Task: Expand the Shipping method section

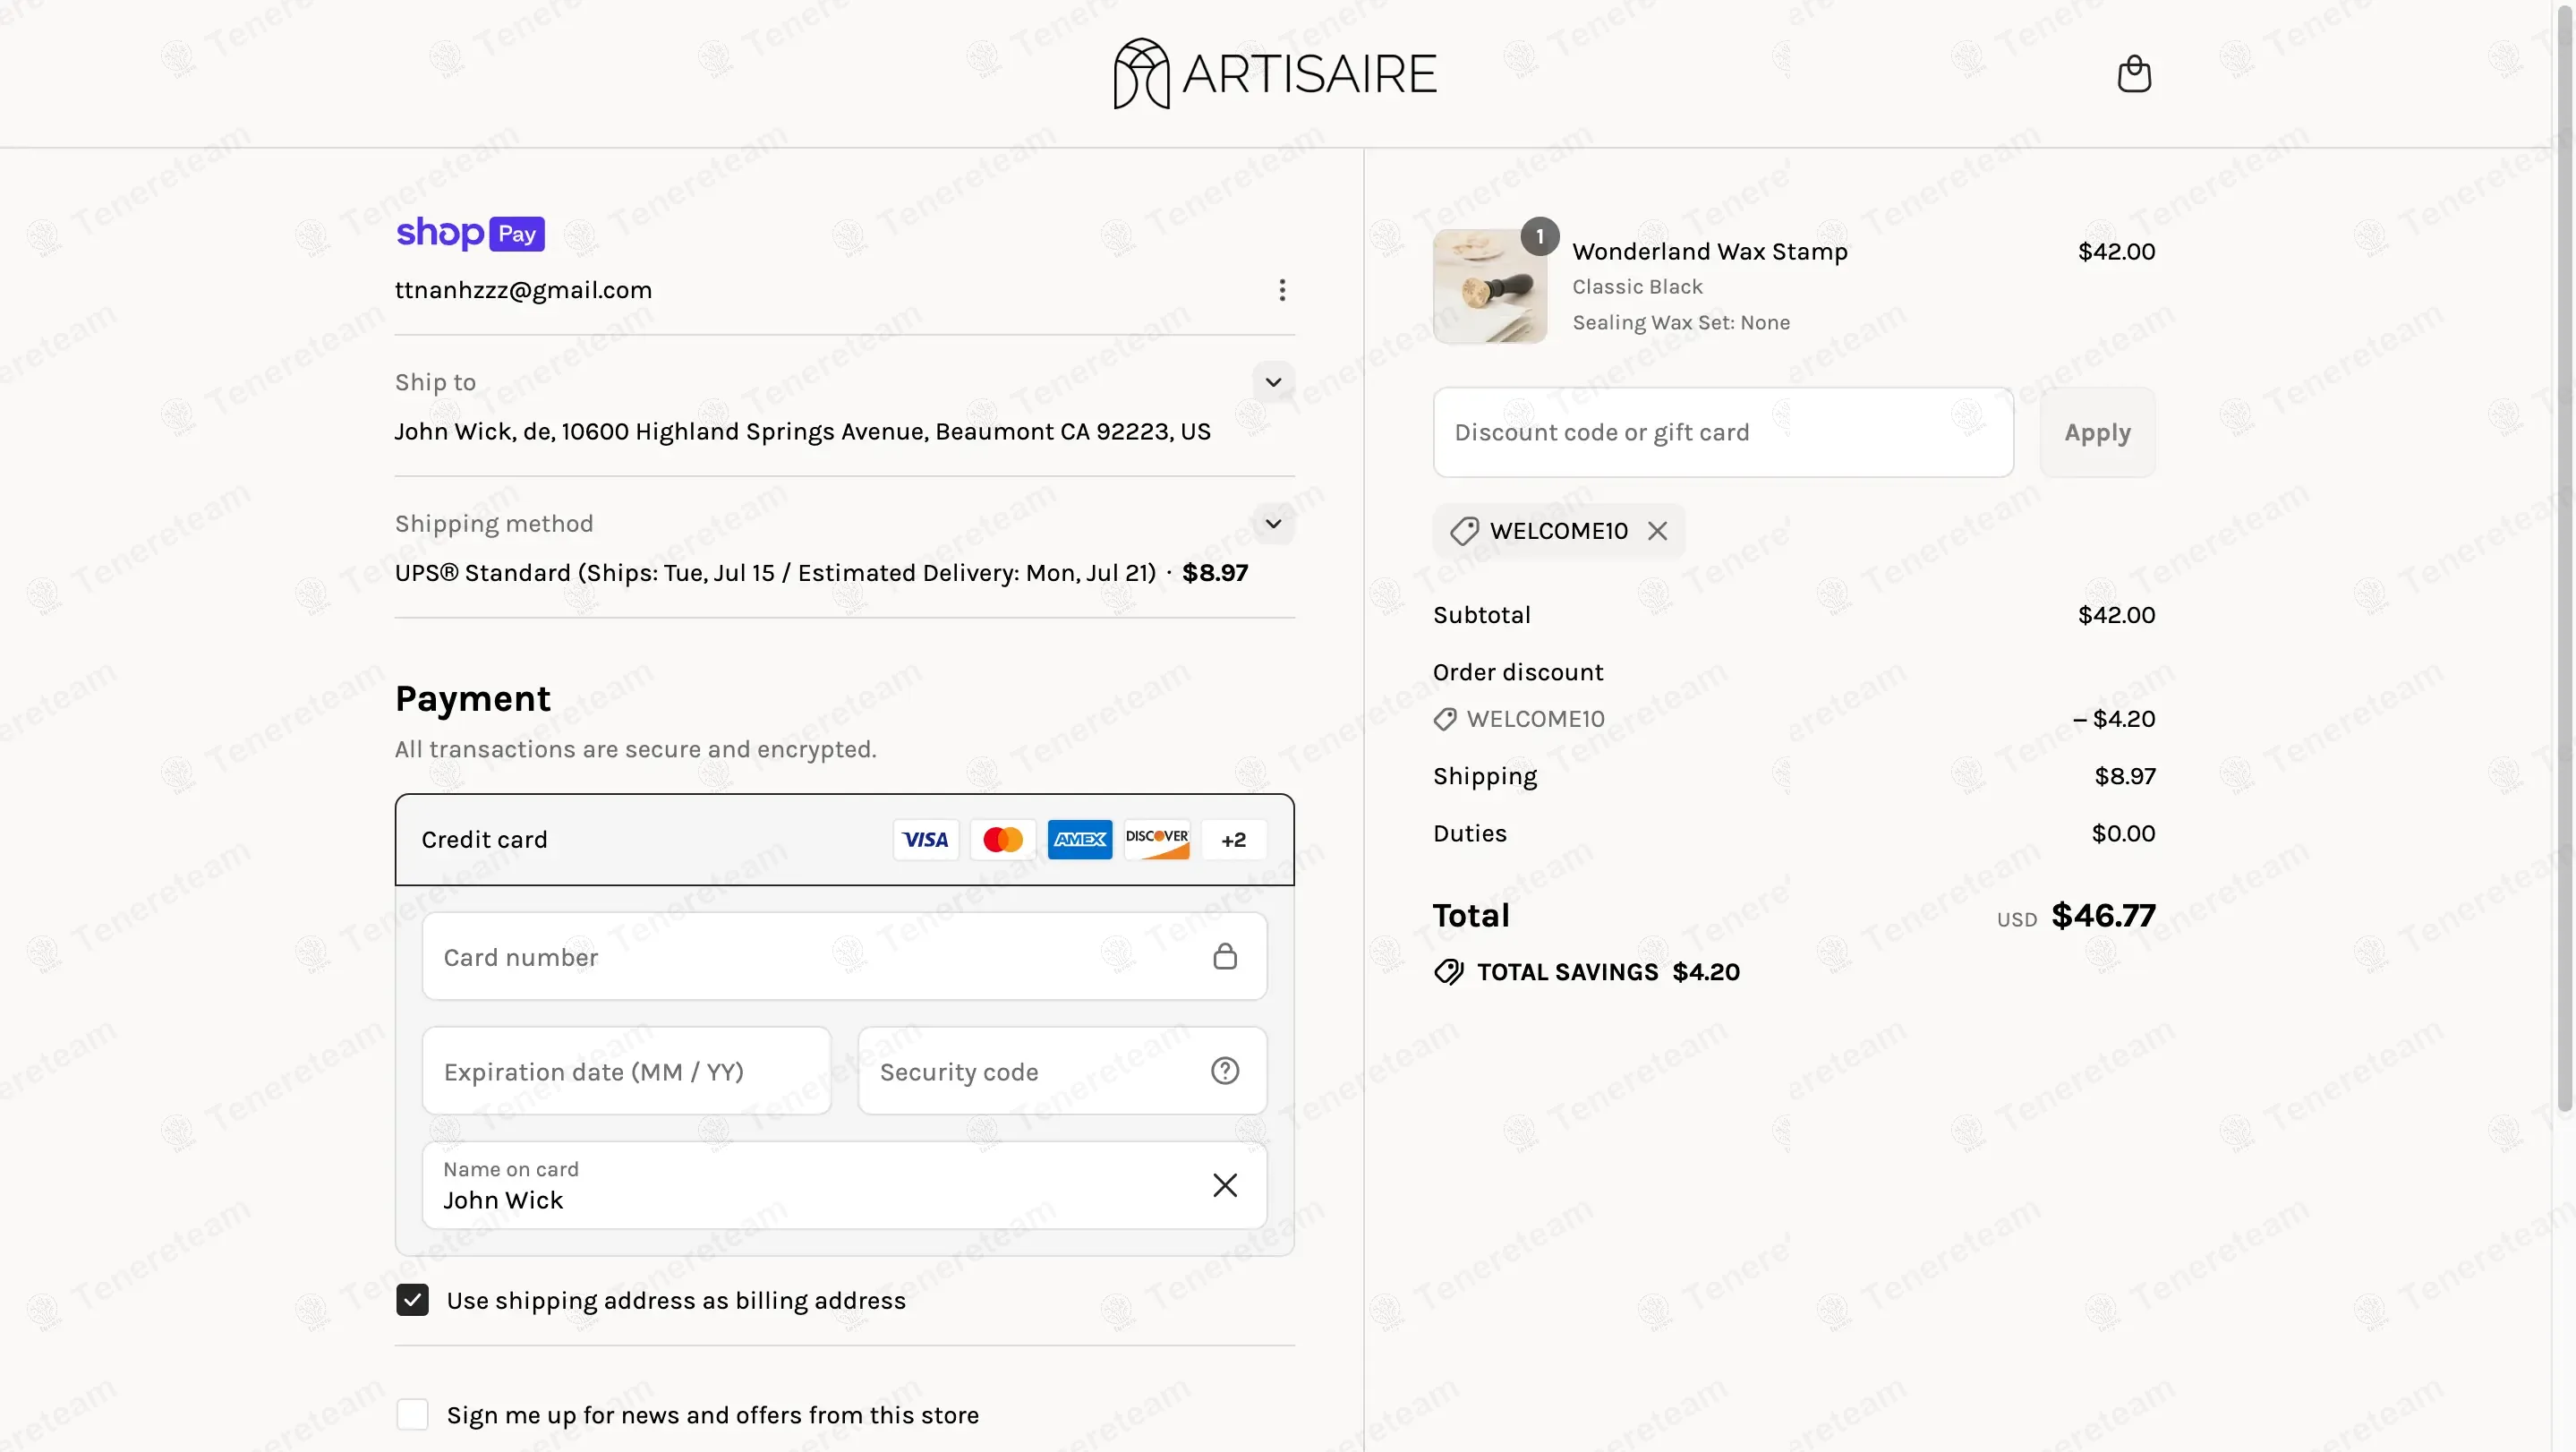Action: pyautogui.click(x=1273, y=523)
